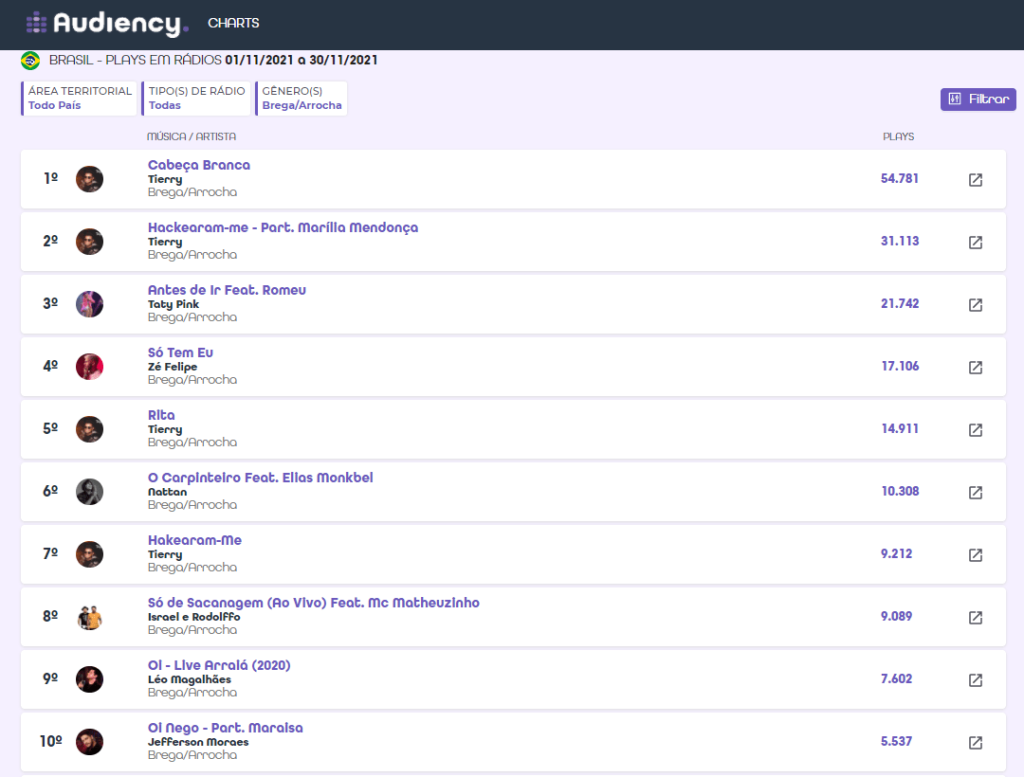Open external link for O Carpinteiro
Image resolution: width=1024 pixels, height=777 pixels.
pyautogui.click(x=975, y=492)
